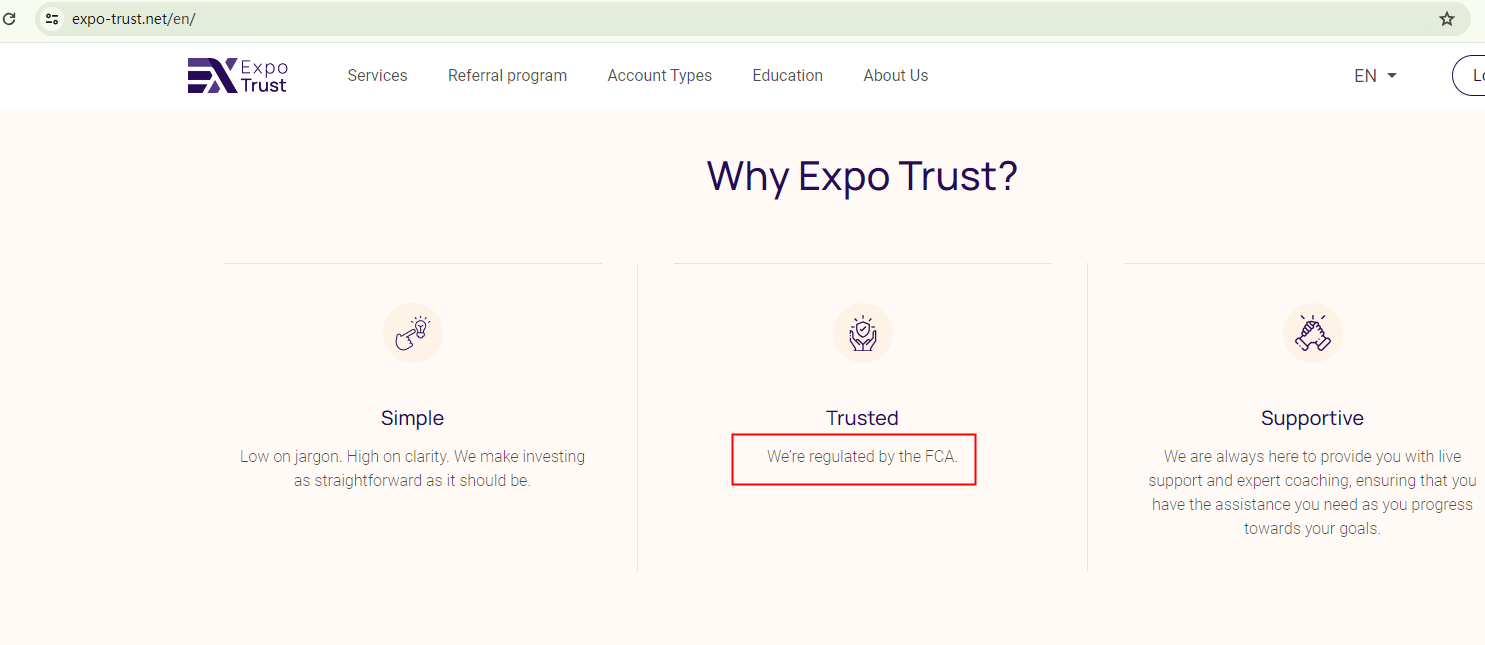Screen dimensions: 1485x645
Task: Click the "Simple" card title
Action: [412, 418]
